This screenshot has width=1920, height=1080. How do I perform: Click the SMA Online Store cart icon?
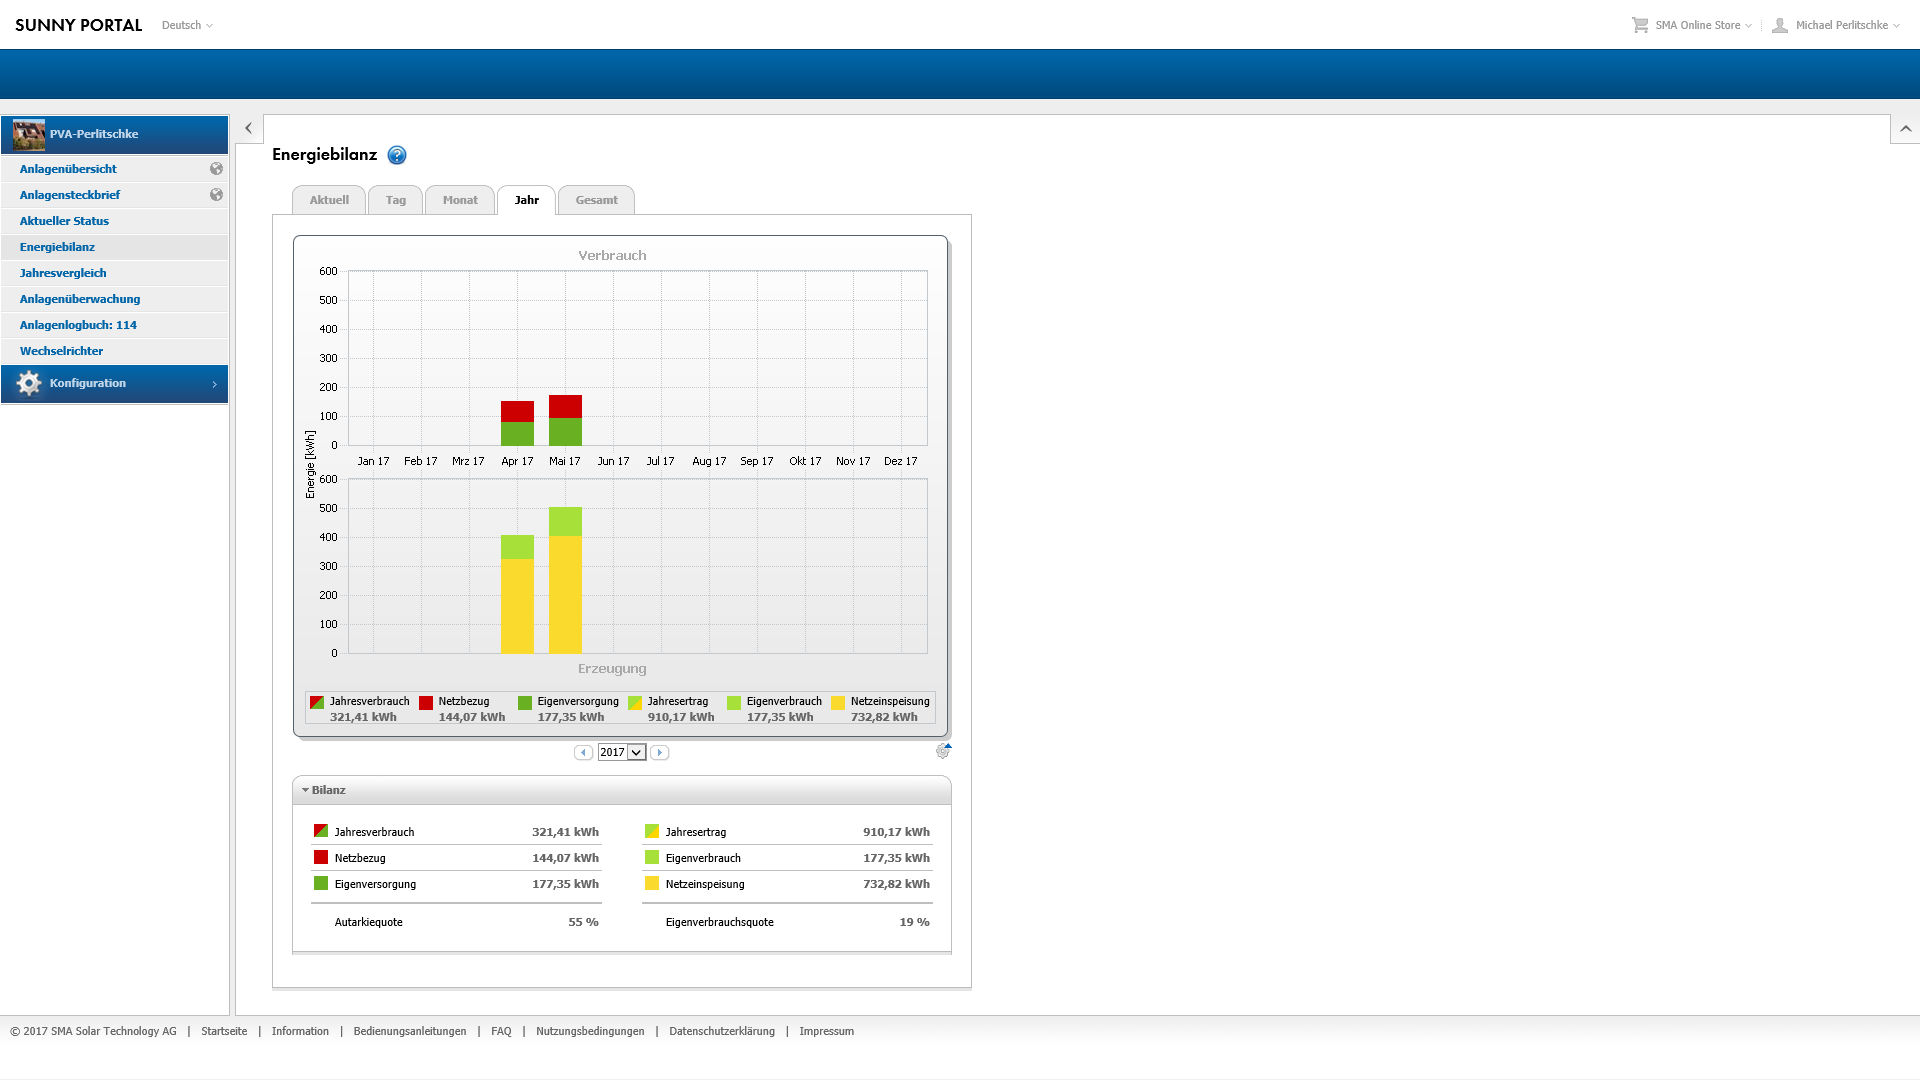point(1640,25)
